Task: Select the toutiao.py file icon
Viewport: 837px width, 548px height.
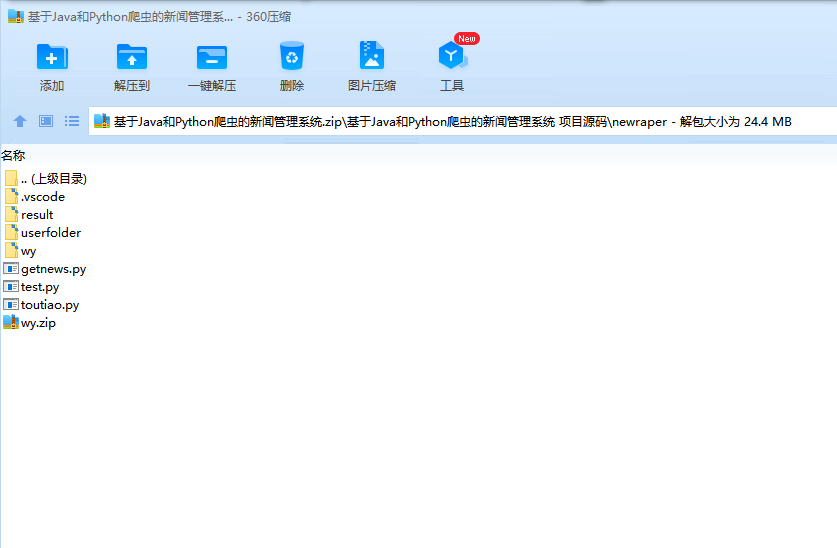Action: [x=11, y=305]
